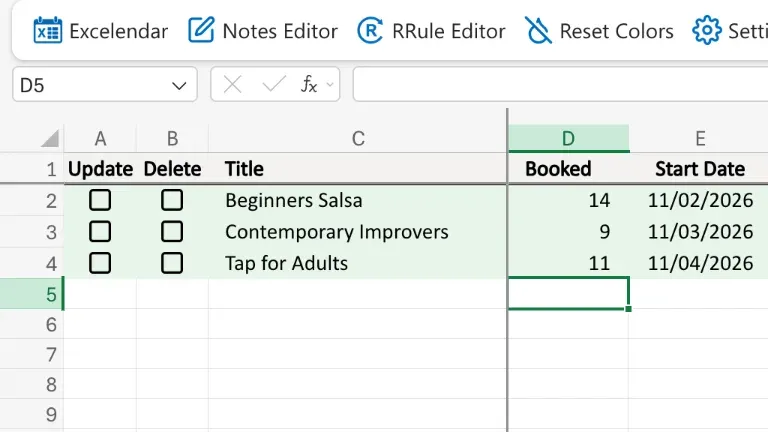Image resolution: width=768 pixels, height=432 pixels.
Task: Select row 2 header
Action: click(x=32, y=201)
